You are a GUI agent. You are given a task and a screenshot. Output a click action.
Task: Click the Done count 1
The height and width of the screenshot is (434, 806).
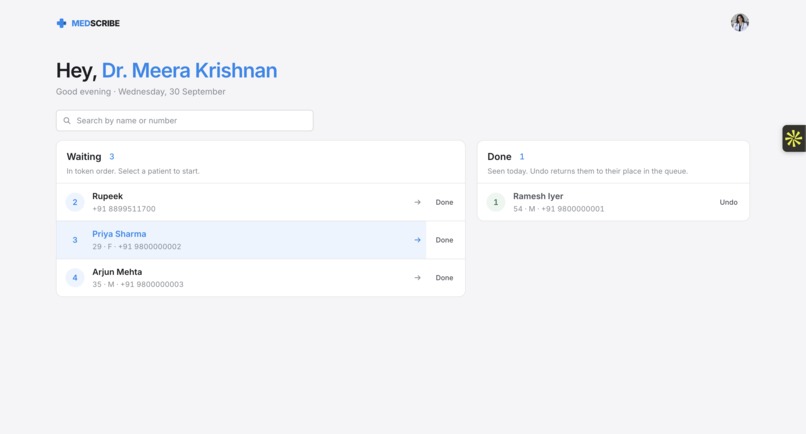(522, 156)
